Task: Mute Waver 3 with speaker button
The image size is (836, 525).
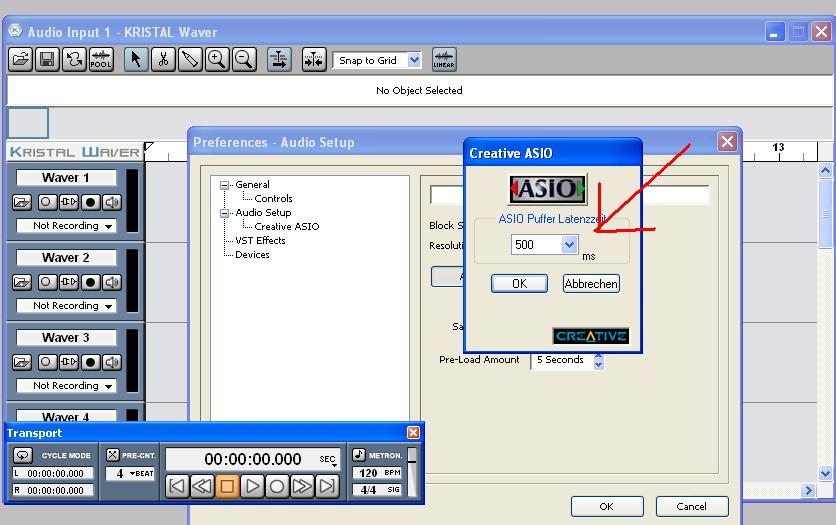Action: click(x=111, y=362)
